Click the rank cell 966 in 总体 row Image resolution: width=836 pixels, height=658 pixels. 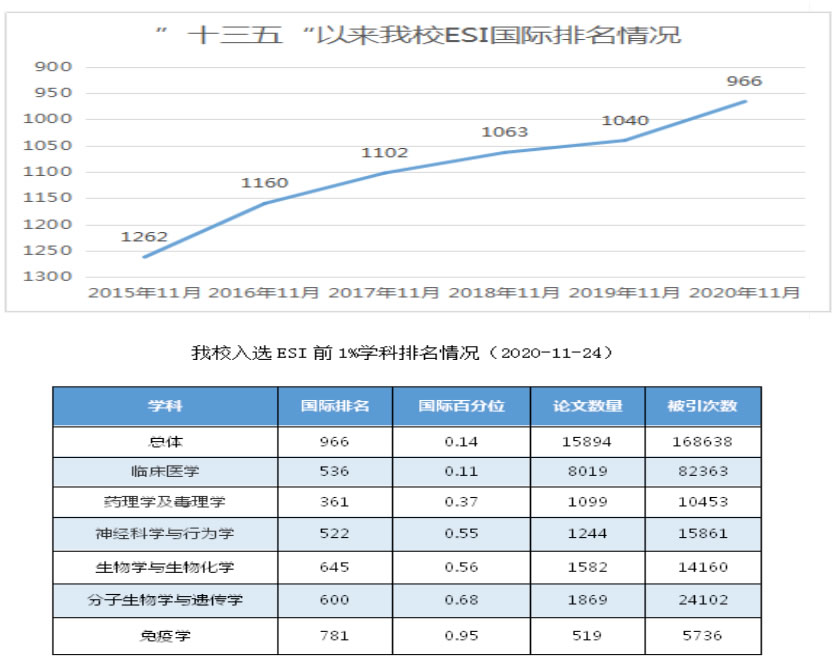click(x=335, y=442)
